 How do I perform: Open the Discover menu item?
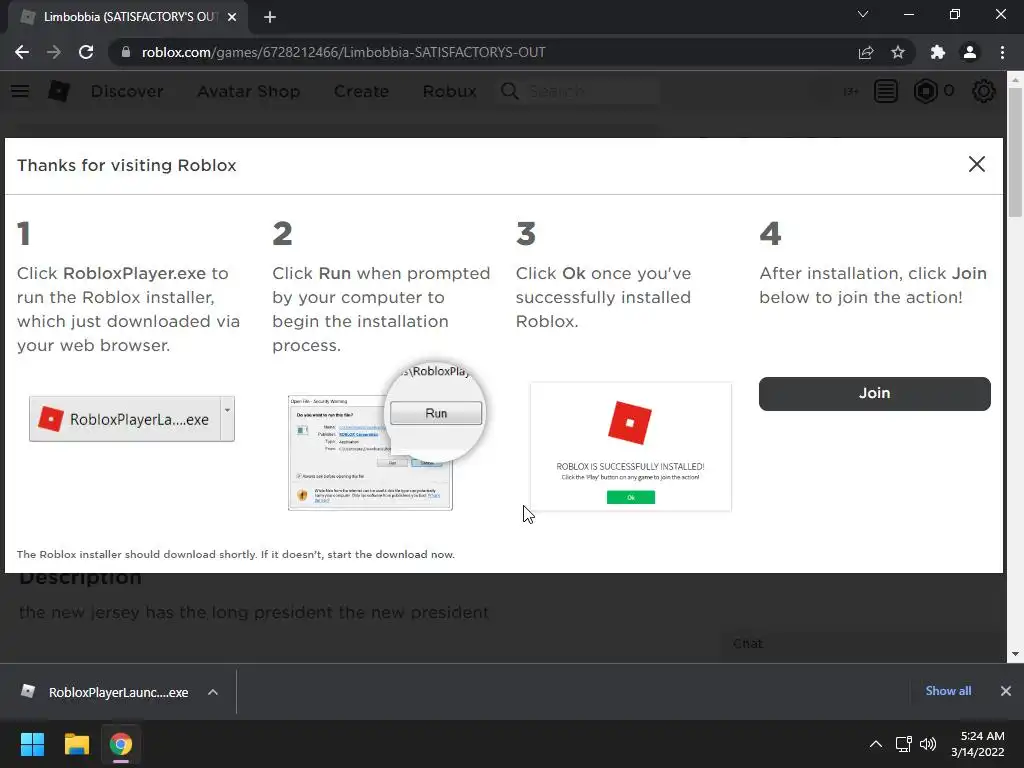click(127, 91)
